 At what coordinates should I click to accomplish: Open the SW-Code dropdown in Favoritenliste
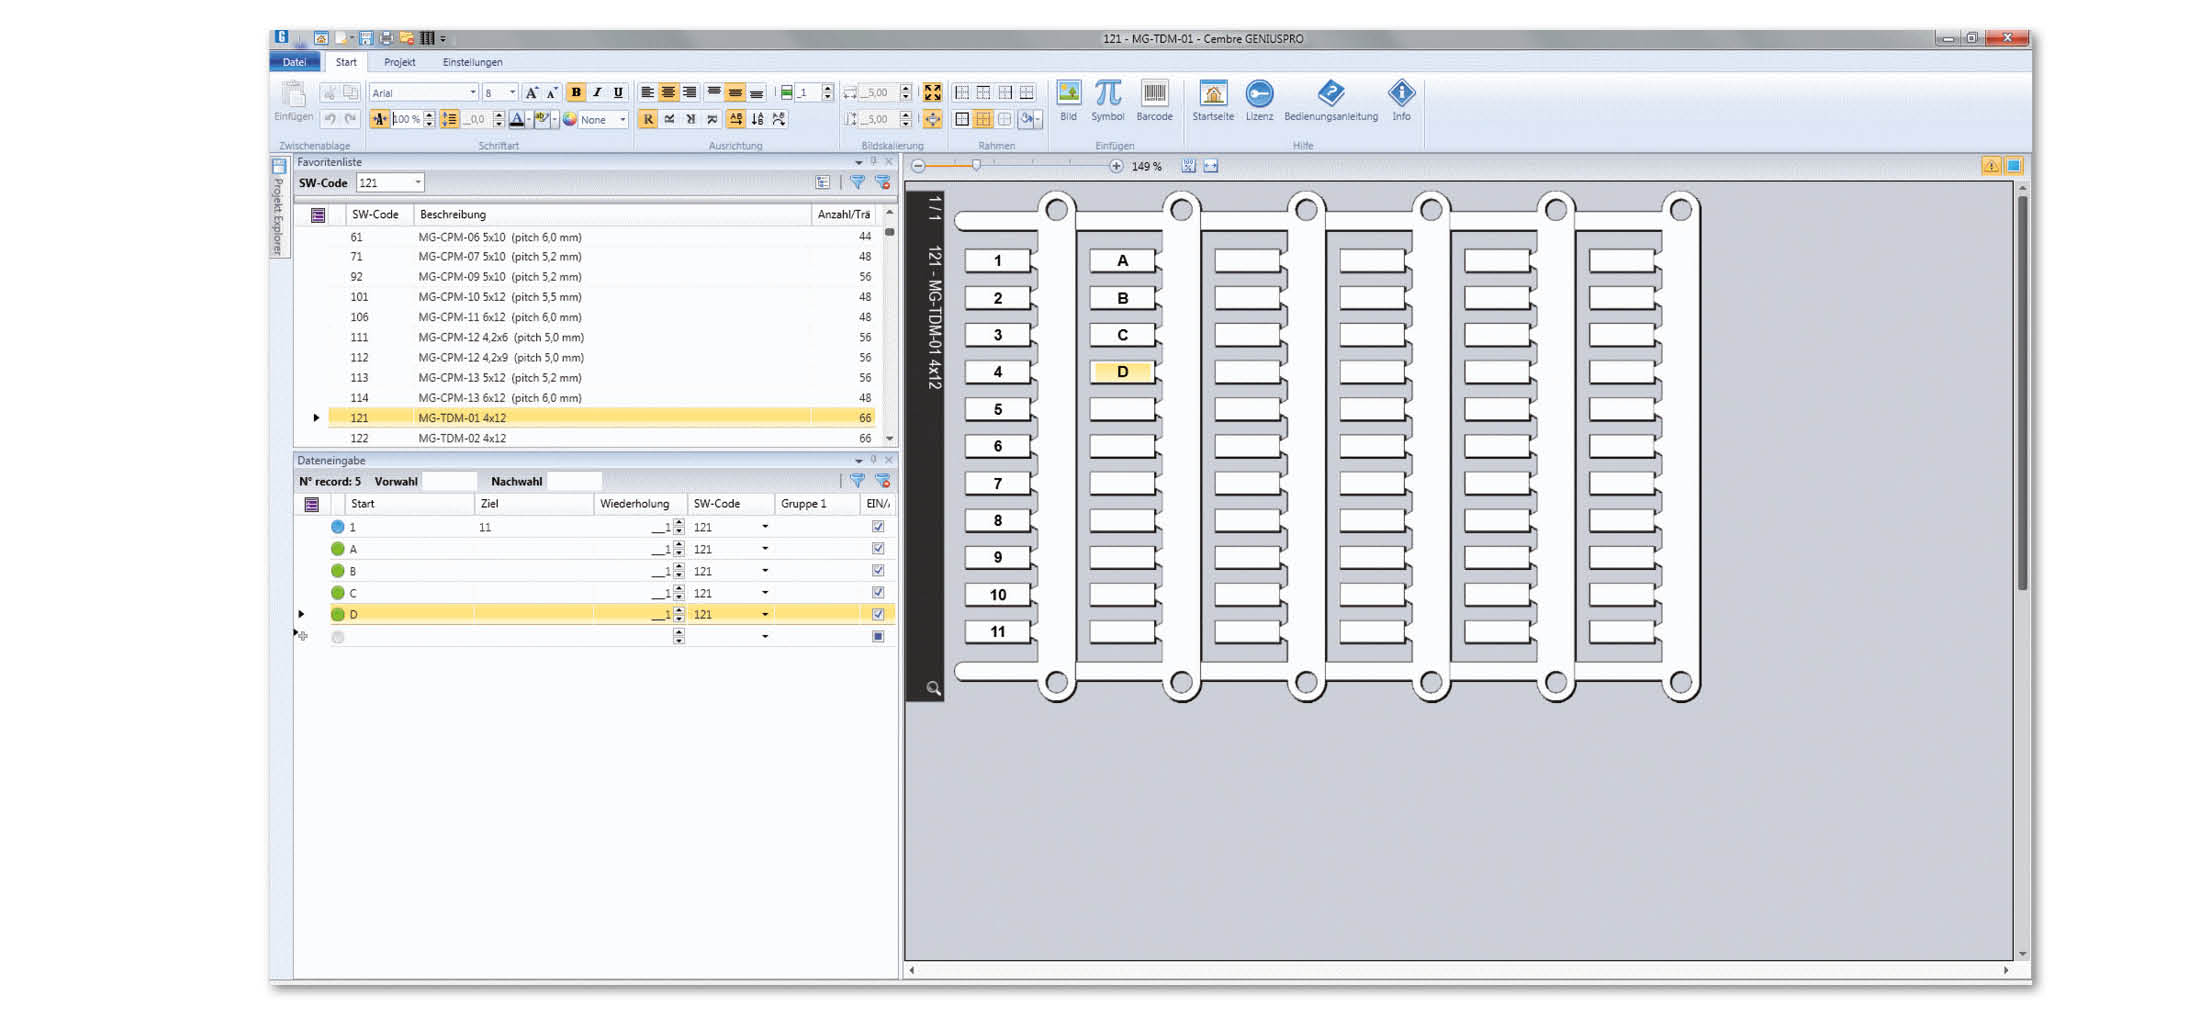click(418, 183)
